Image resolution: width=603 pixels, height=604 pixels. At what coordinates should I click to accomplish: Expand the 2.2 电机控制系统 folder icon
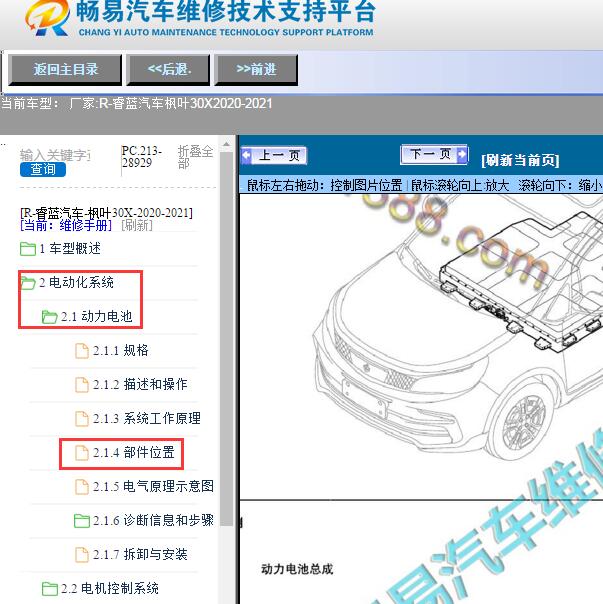[x=49, y=589]
